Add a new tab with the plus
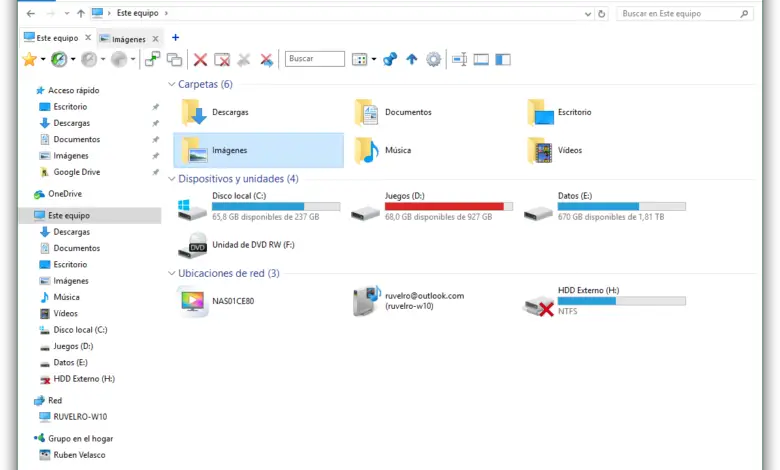 pyautogui.click(x=175, y=38)
